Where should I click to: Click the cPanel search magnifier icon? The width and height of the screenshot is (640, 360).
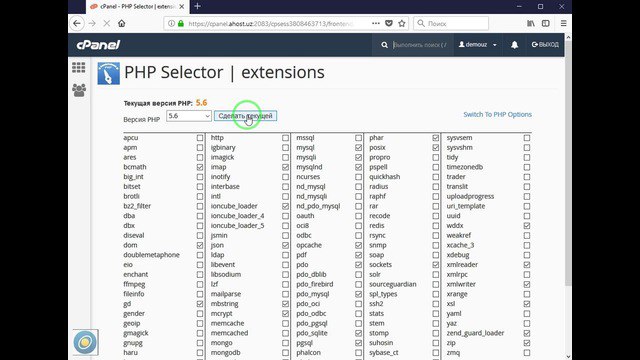point(384,45)
